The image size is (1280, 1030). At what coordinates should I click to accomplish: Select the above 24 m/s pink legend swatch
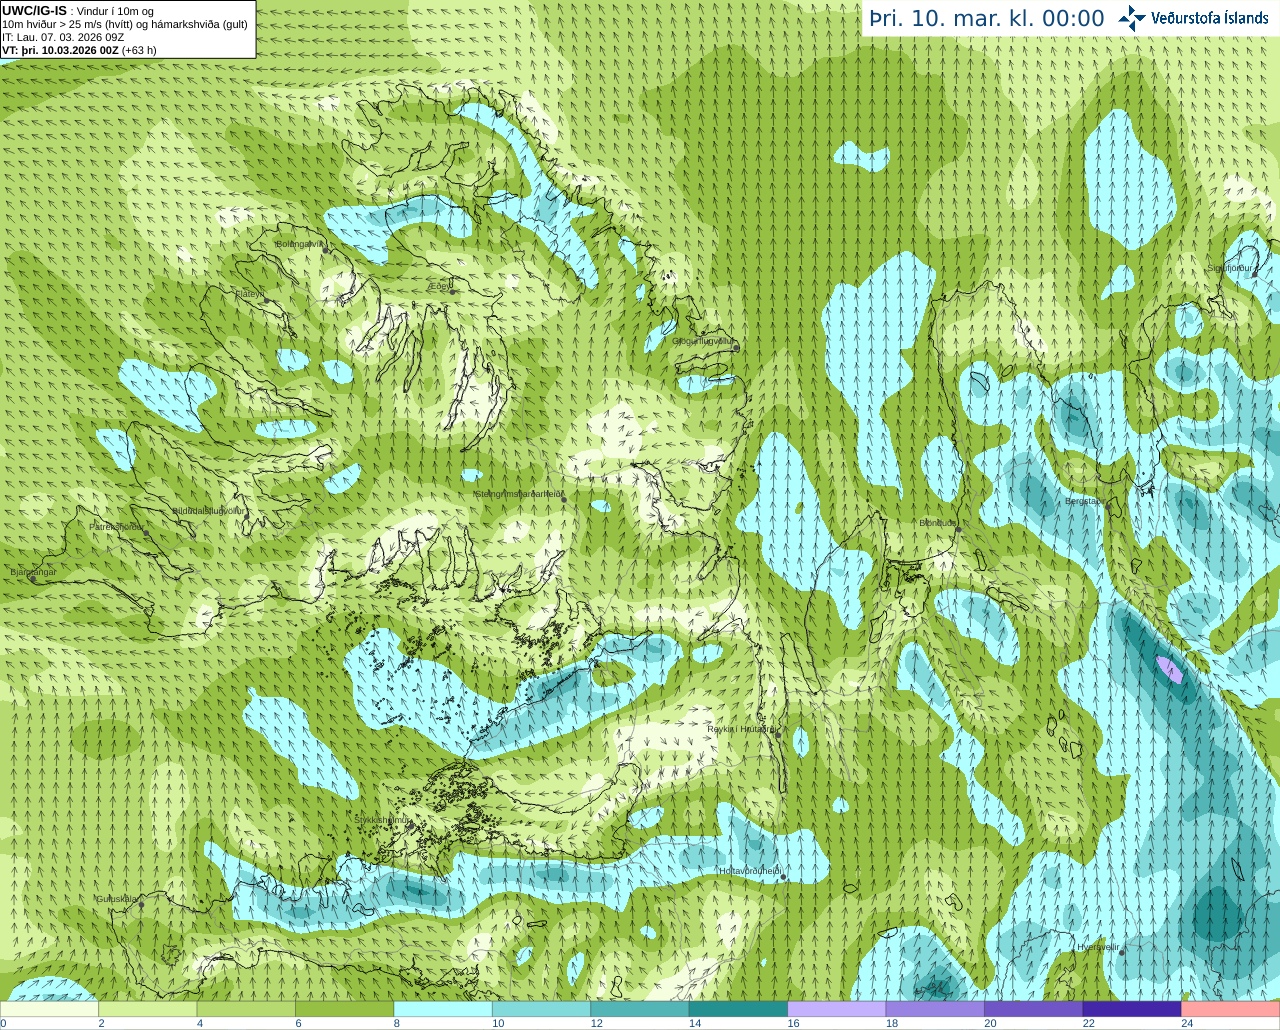click(x=1231, y=1009)
